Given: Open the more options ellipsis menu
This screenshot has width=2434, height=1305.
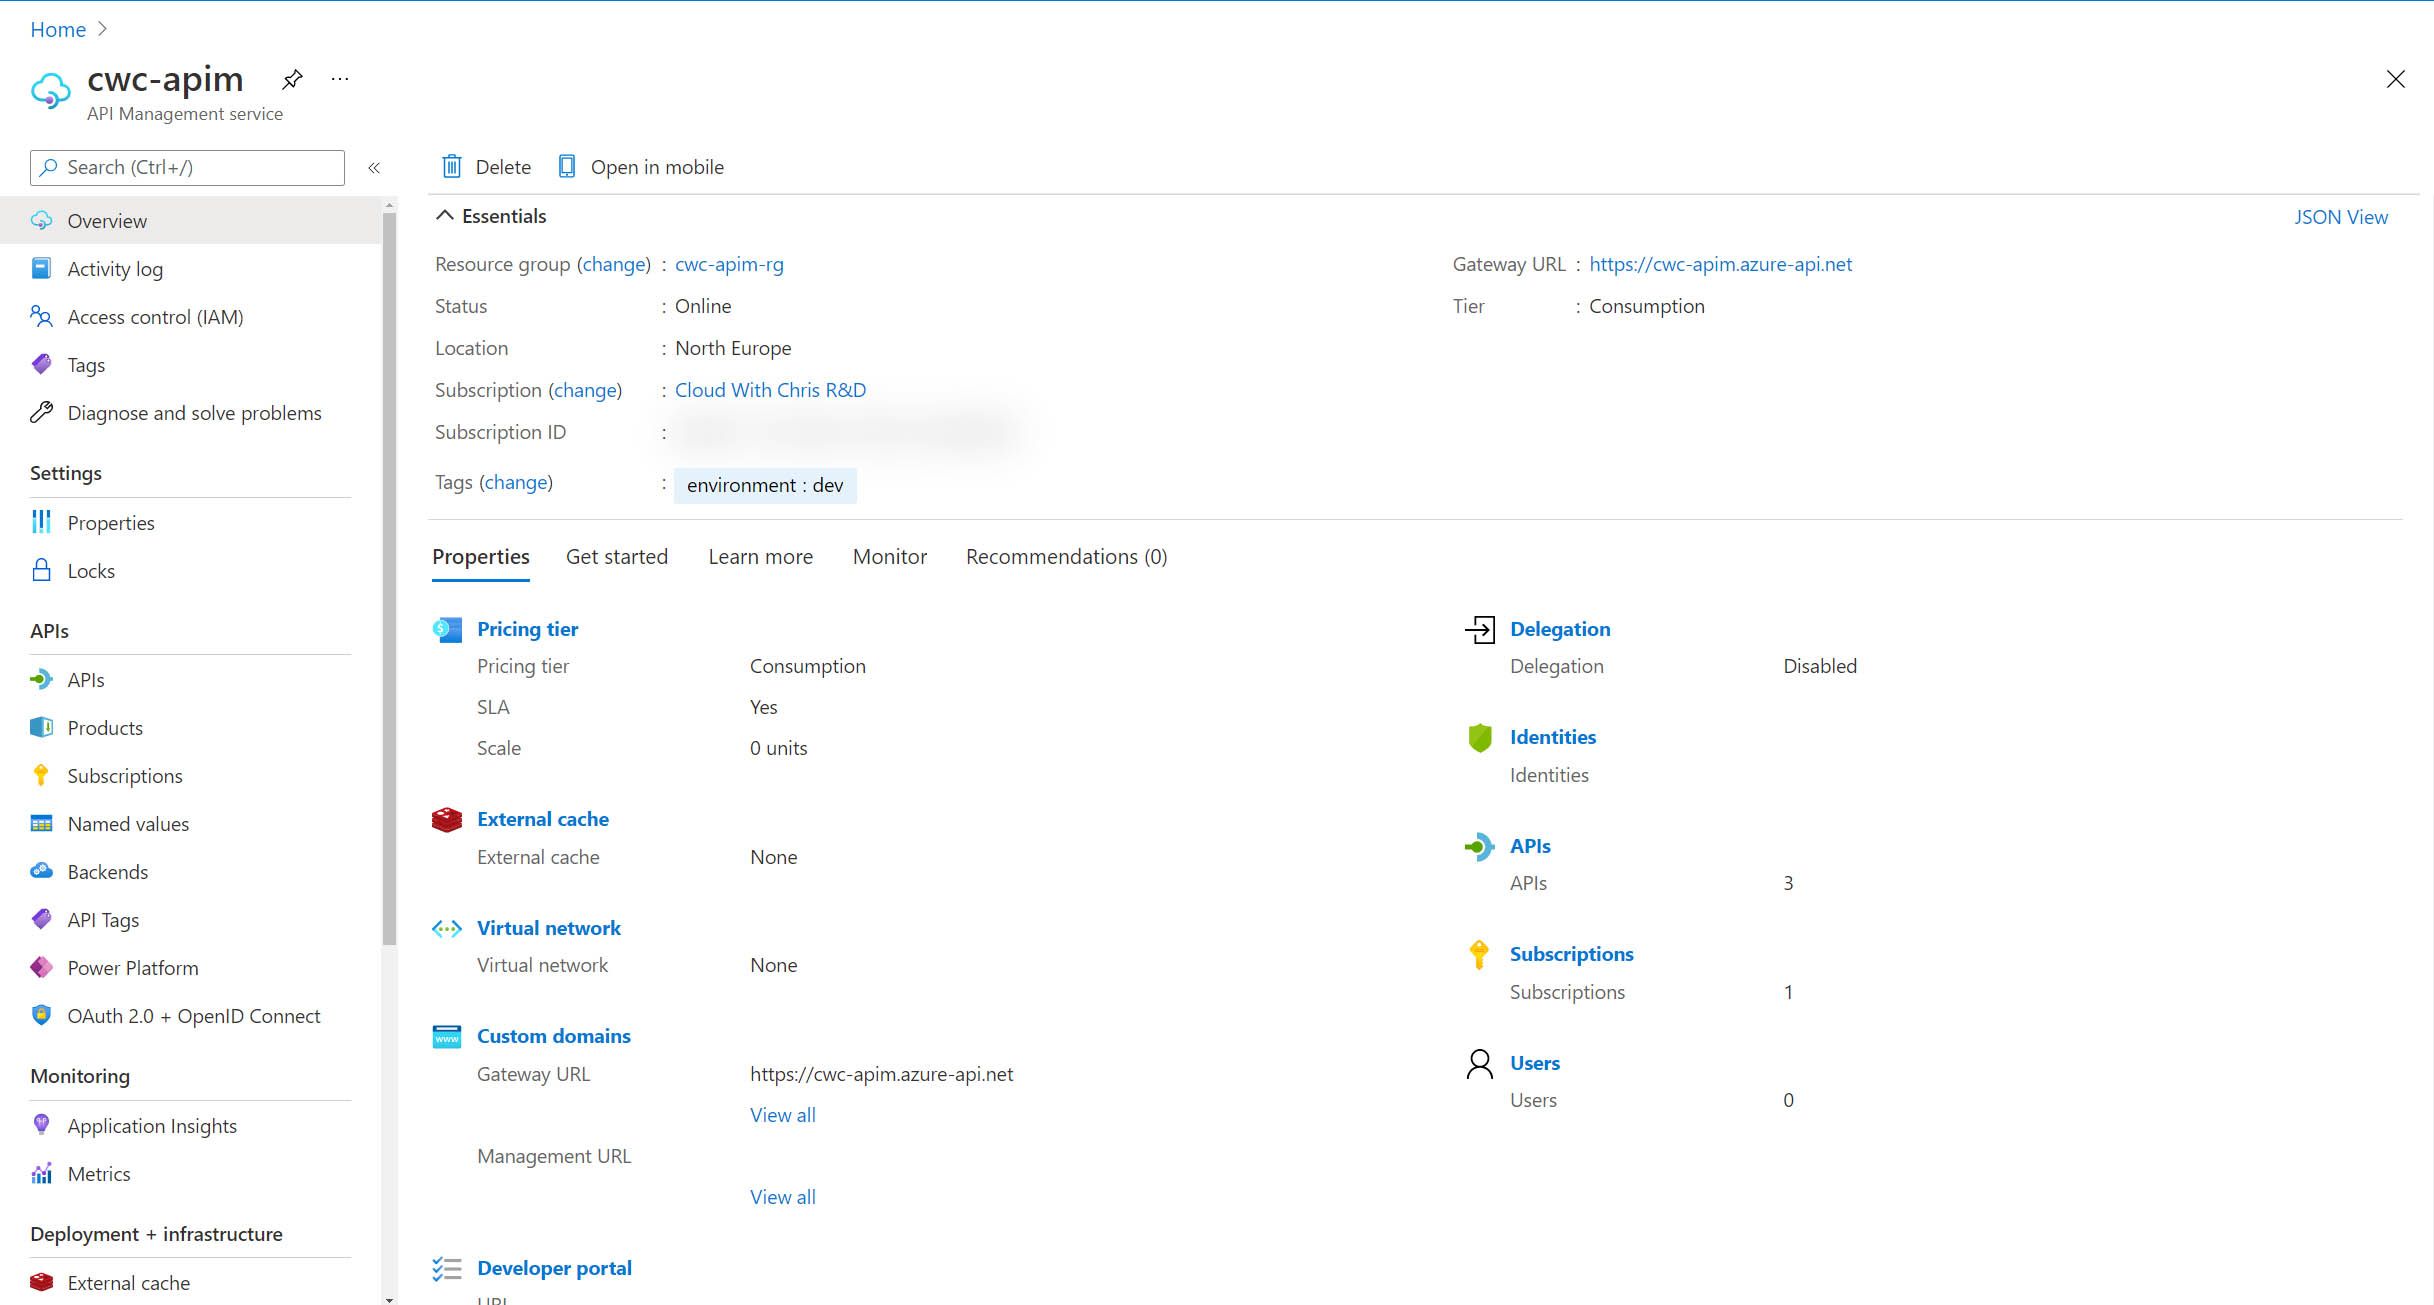Looking at the screenshot, I should 339,79.
